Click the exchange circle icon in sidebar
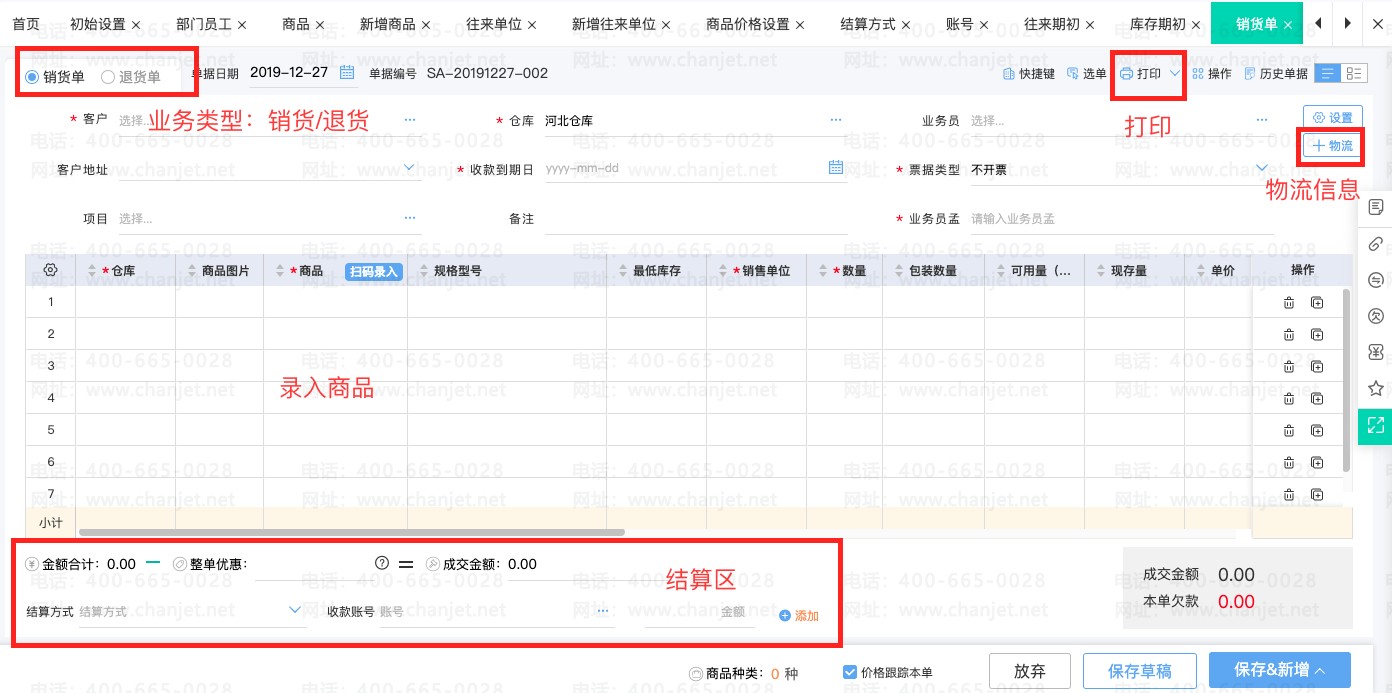This screenshot has width=1392, height=693. pos(1376,280)
